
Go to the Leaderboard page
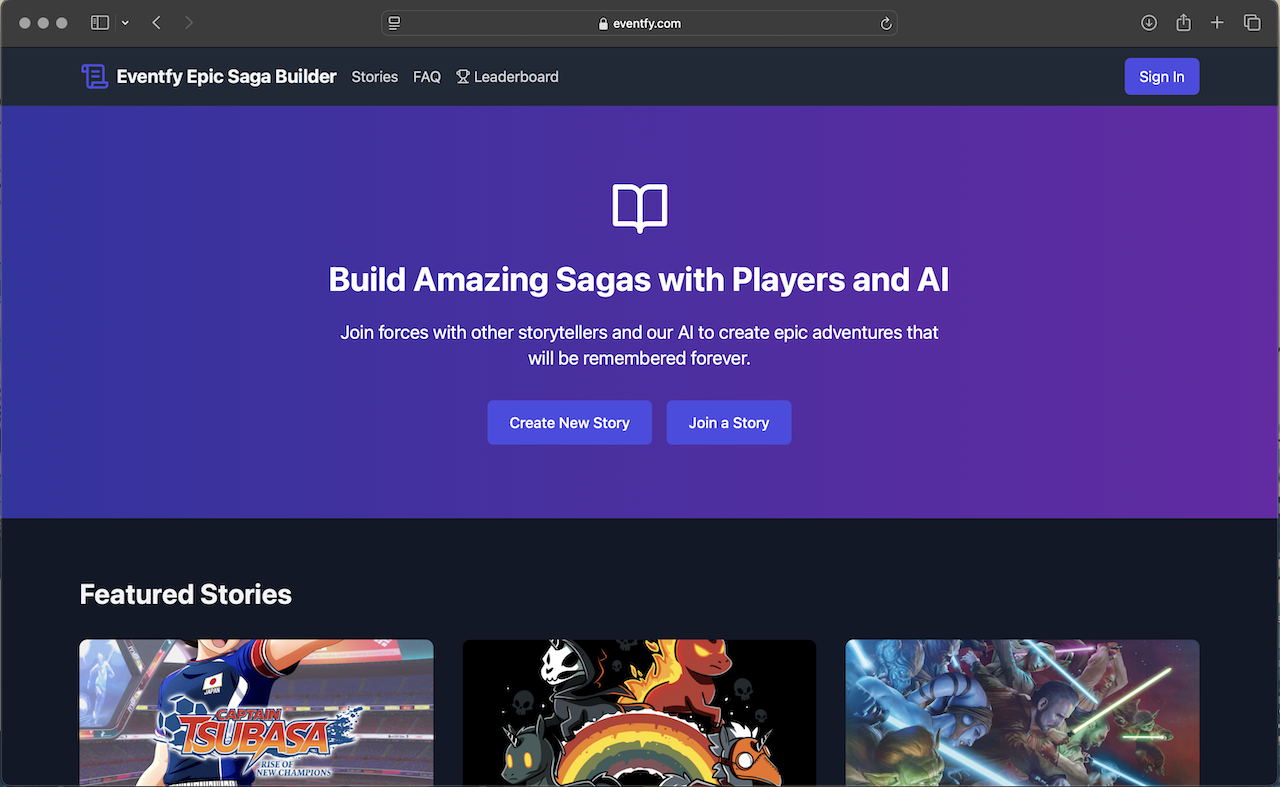click(515, 77)
